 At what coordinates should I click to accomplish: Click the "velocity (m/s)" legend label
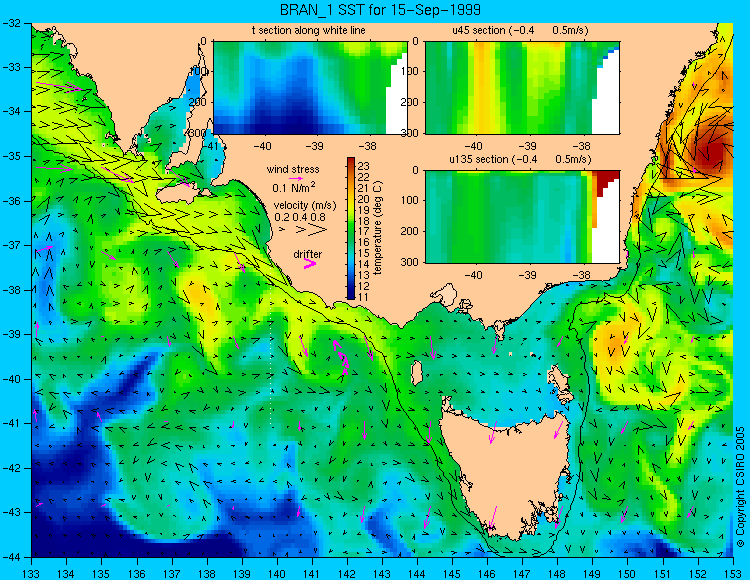(305, 206)
